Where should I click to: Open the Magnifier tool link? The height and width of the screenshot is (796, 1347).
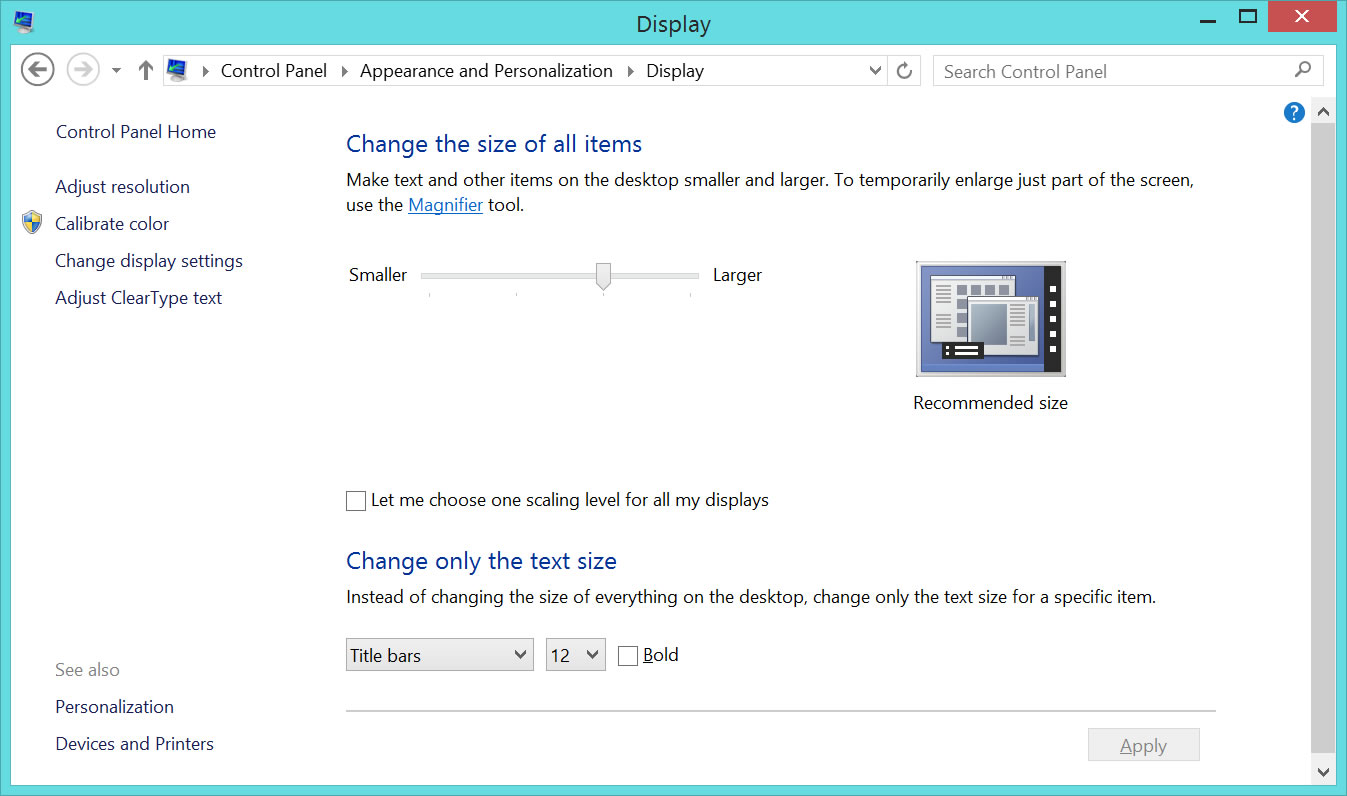(x=445, y=205)
